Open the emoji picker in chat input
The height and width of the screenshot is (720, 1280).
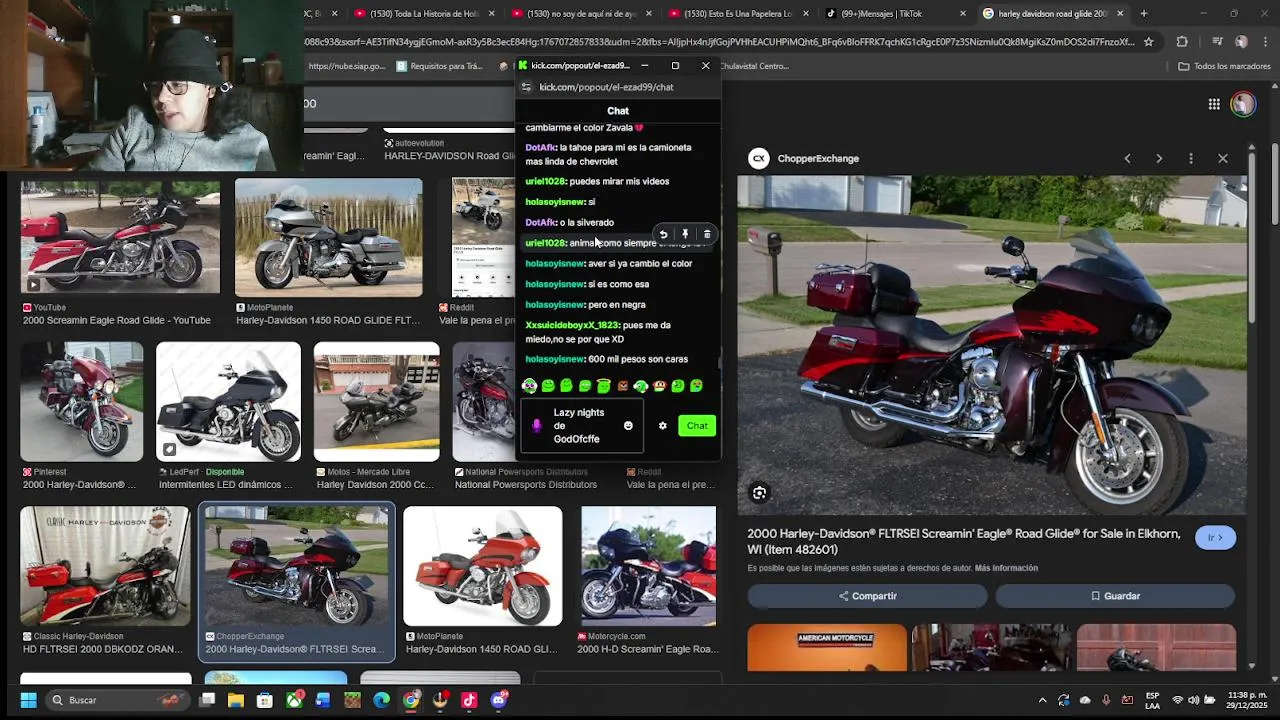click(x=628, y=426)
